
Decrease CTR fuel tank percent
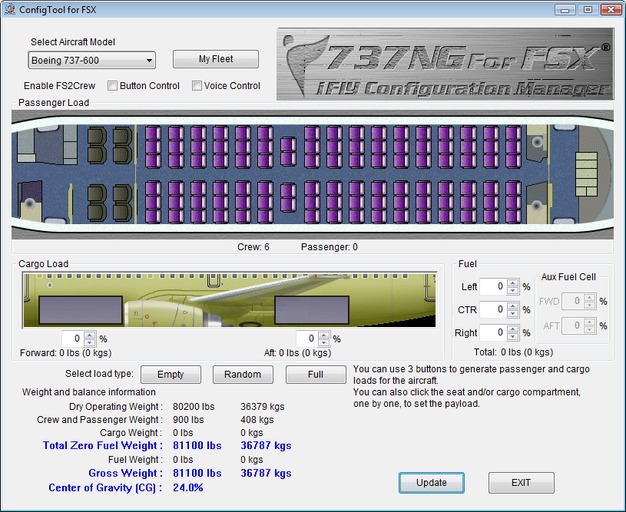tap(513, 313)
